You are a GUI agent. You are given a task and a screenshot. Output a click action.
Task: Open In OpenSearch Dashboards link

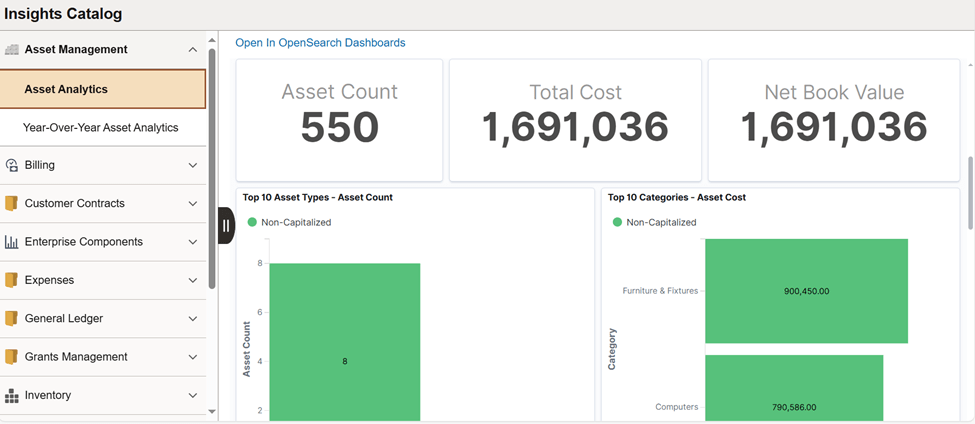coord(320,43)
